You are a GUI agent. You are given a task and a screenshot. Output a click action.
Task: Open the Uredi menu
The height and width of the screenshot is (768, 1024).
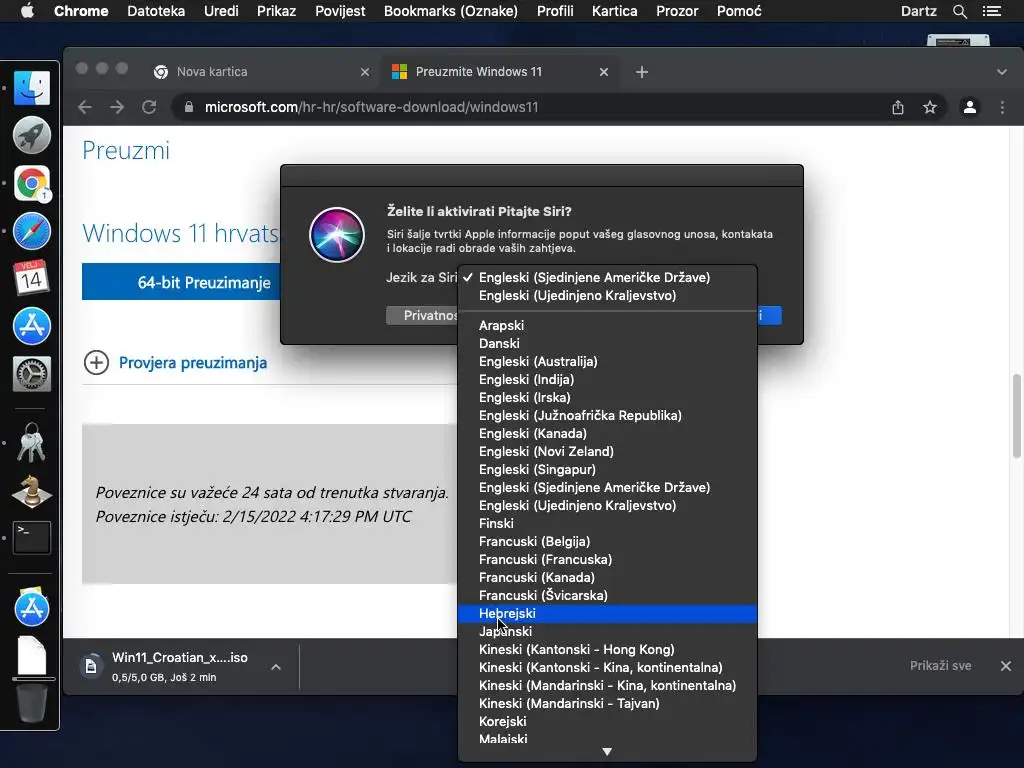coord(221,11)
